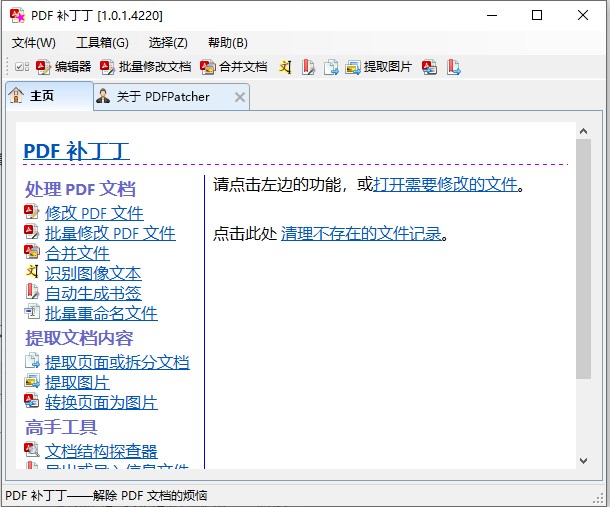Viewport: 610px width, 507px height.
Task: Switch to the 主页 tab
Action: [x=47, y=97]
